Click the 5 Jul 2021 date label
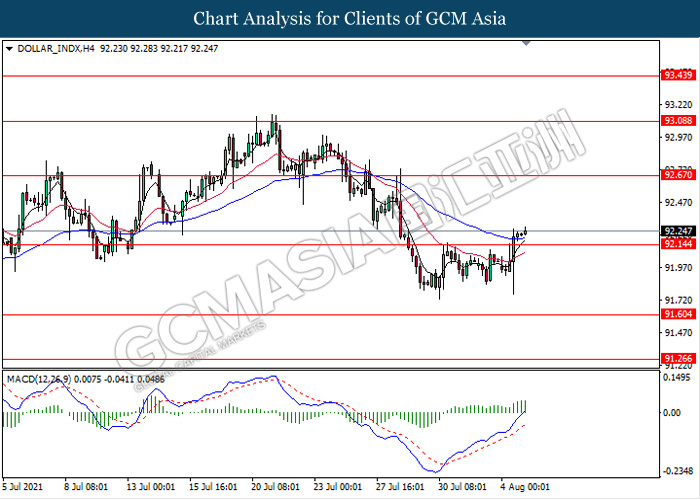This screenshot has width=700, height=500. pos(22,486)
